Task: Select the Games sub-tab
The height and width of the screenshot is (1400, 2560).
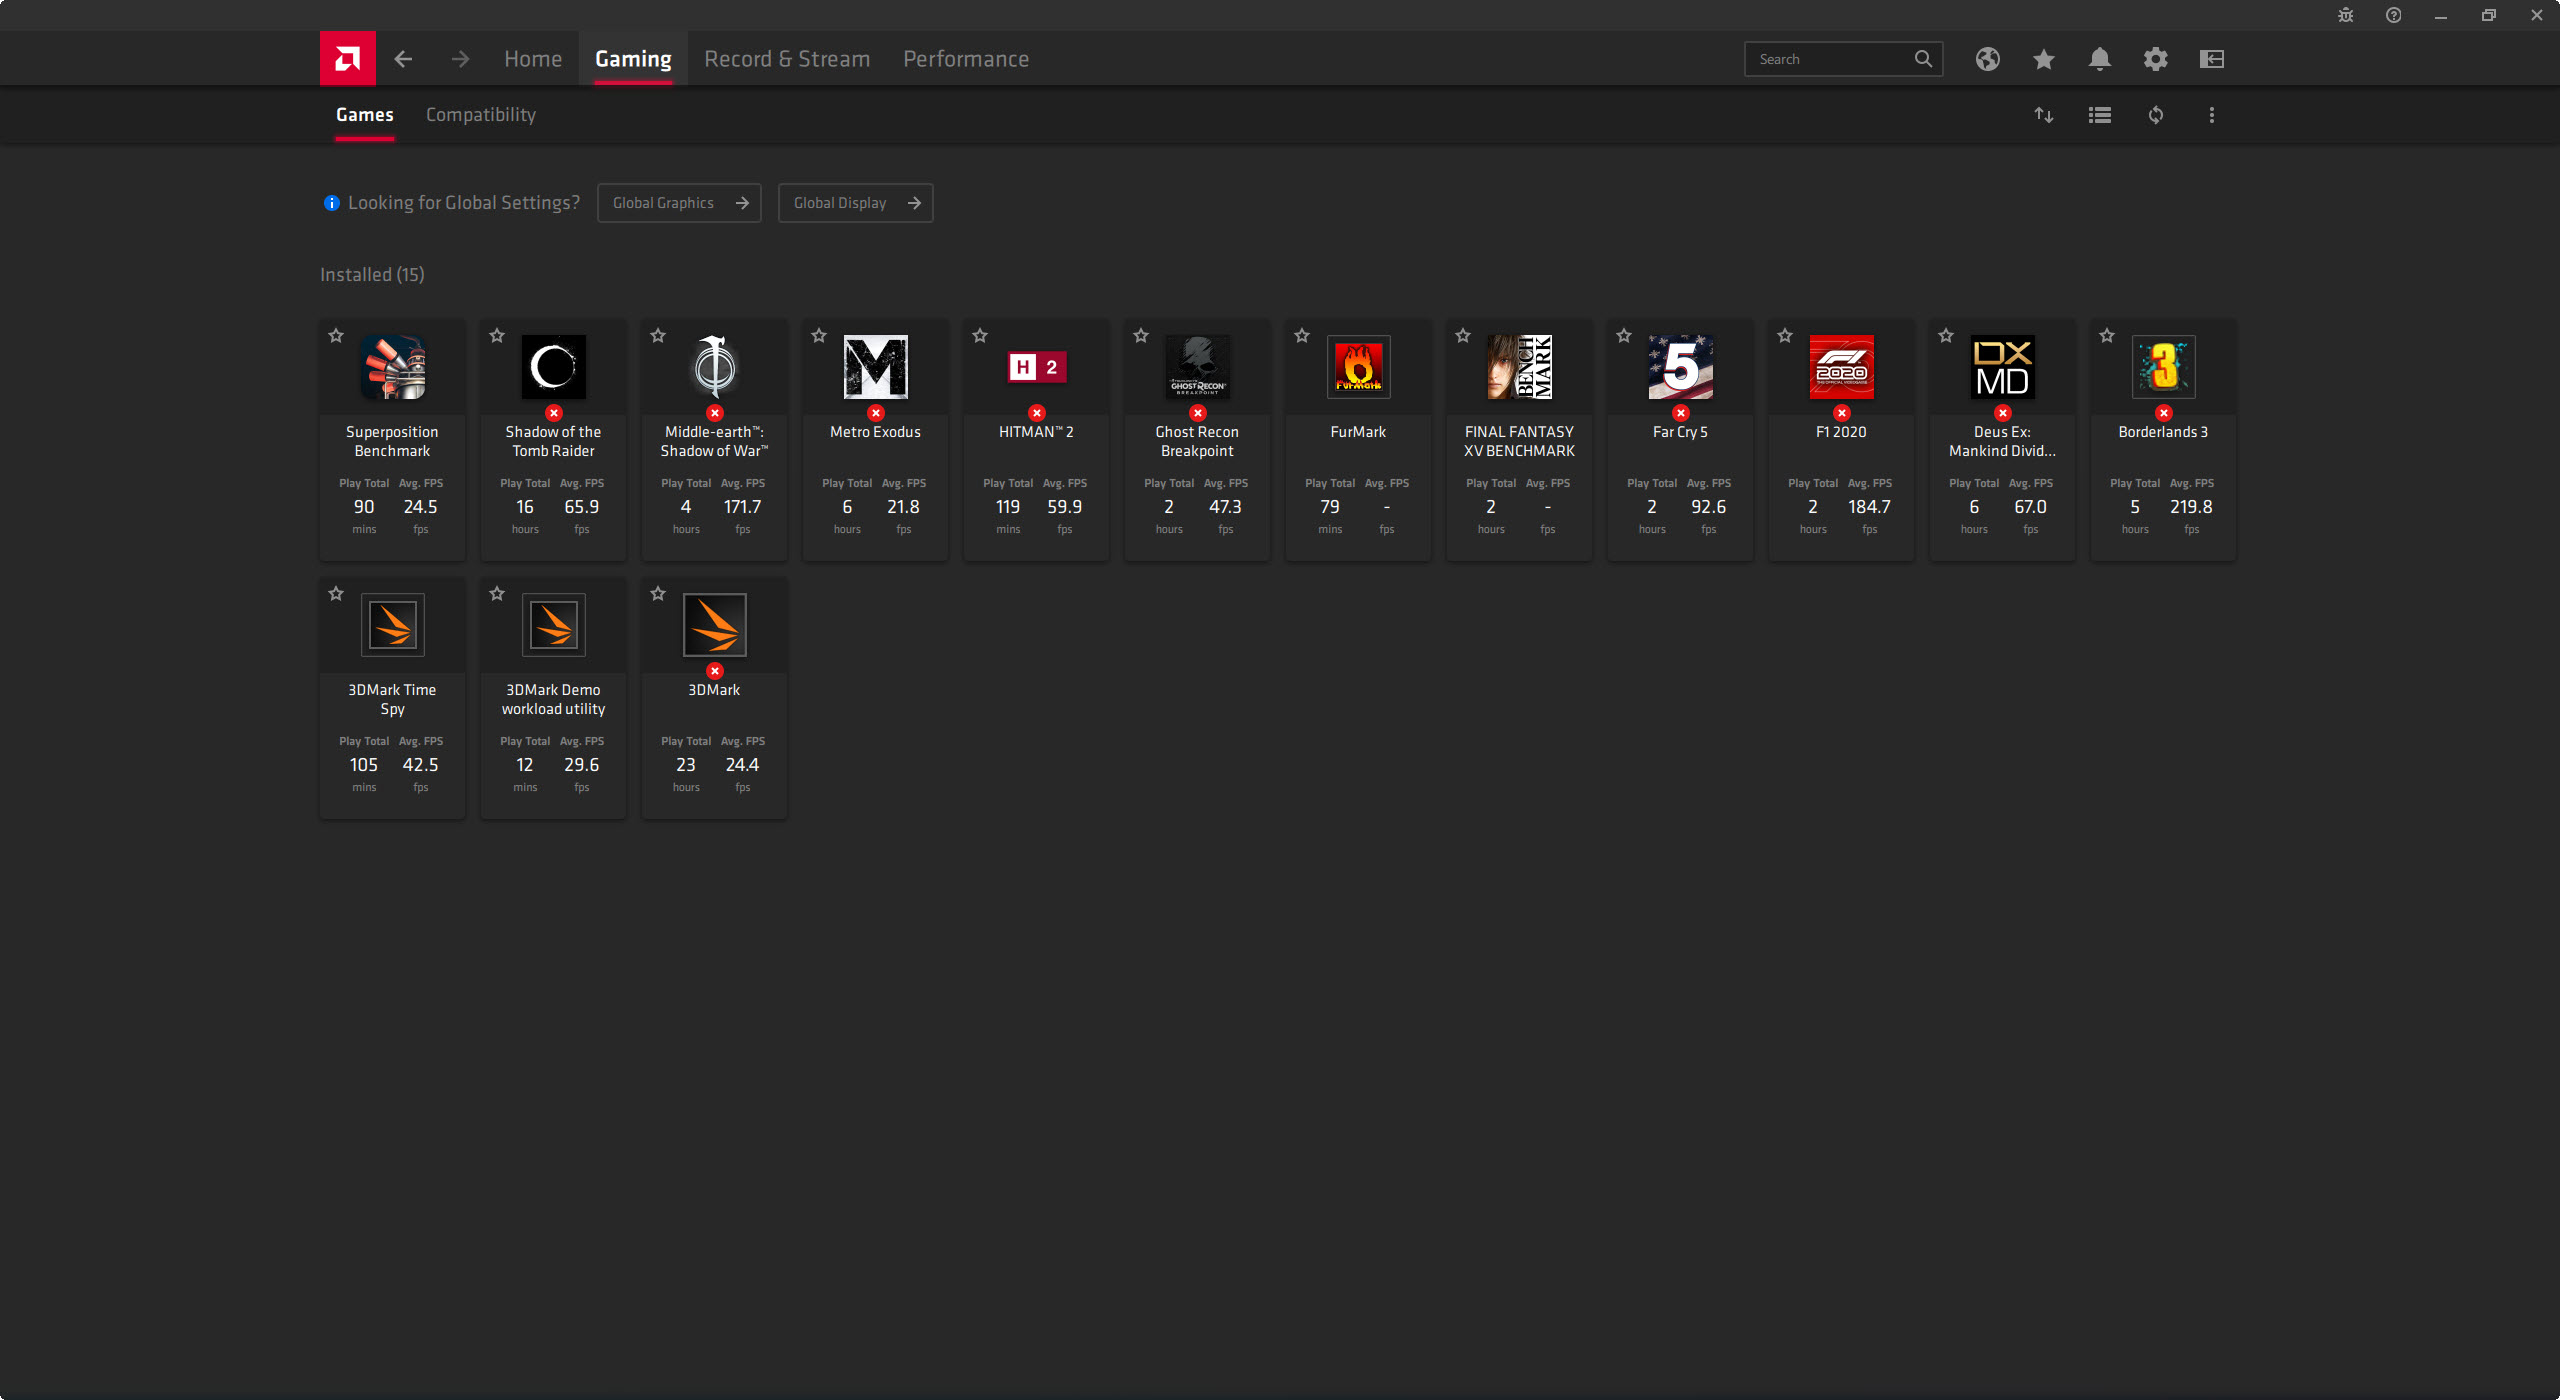Action: [x=365, y=115]
